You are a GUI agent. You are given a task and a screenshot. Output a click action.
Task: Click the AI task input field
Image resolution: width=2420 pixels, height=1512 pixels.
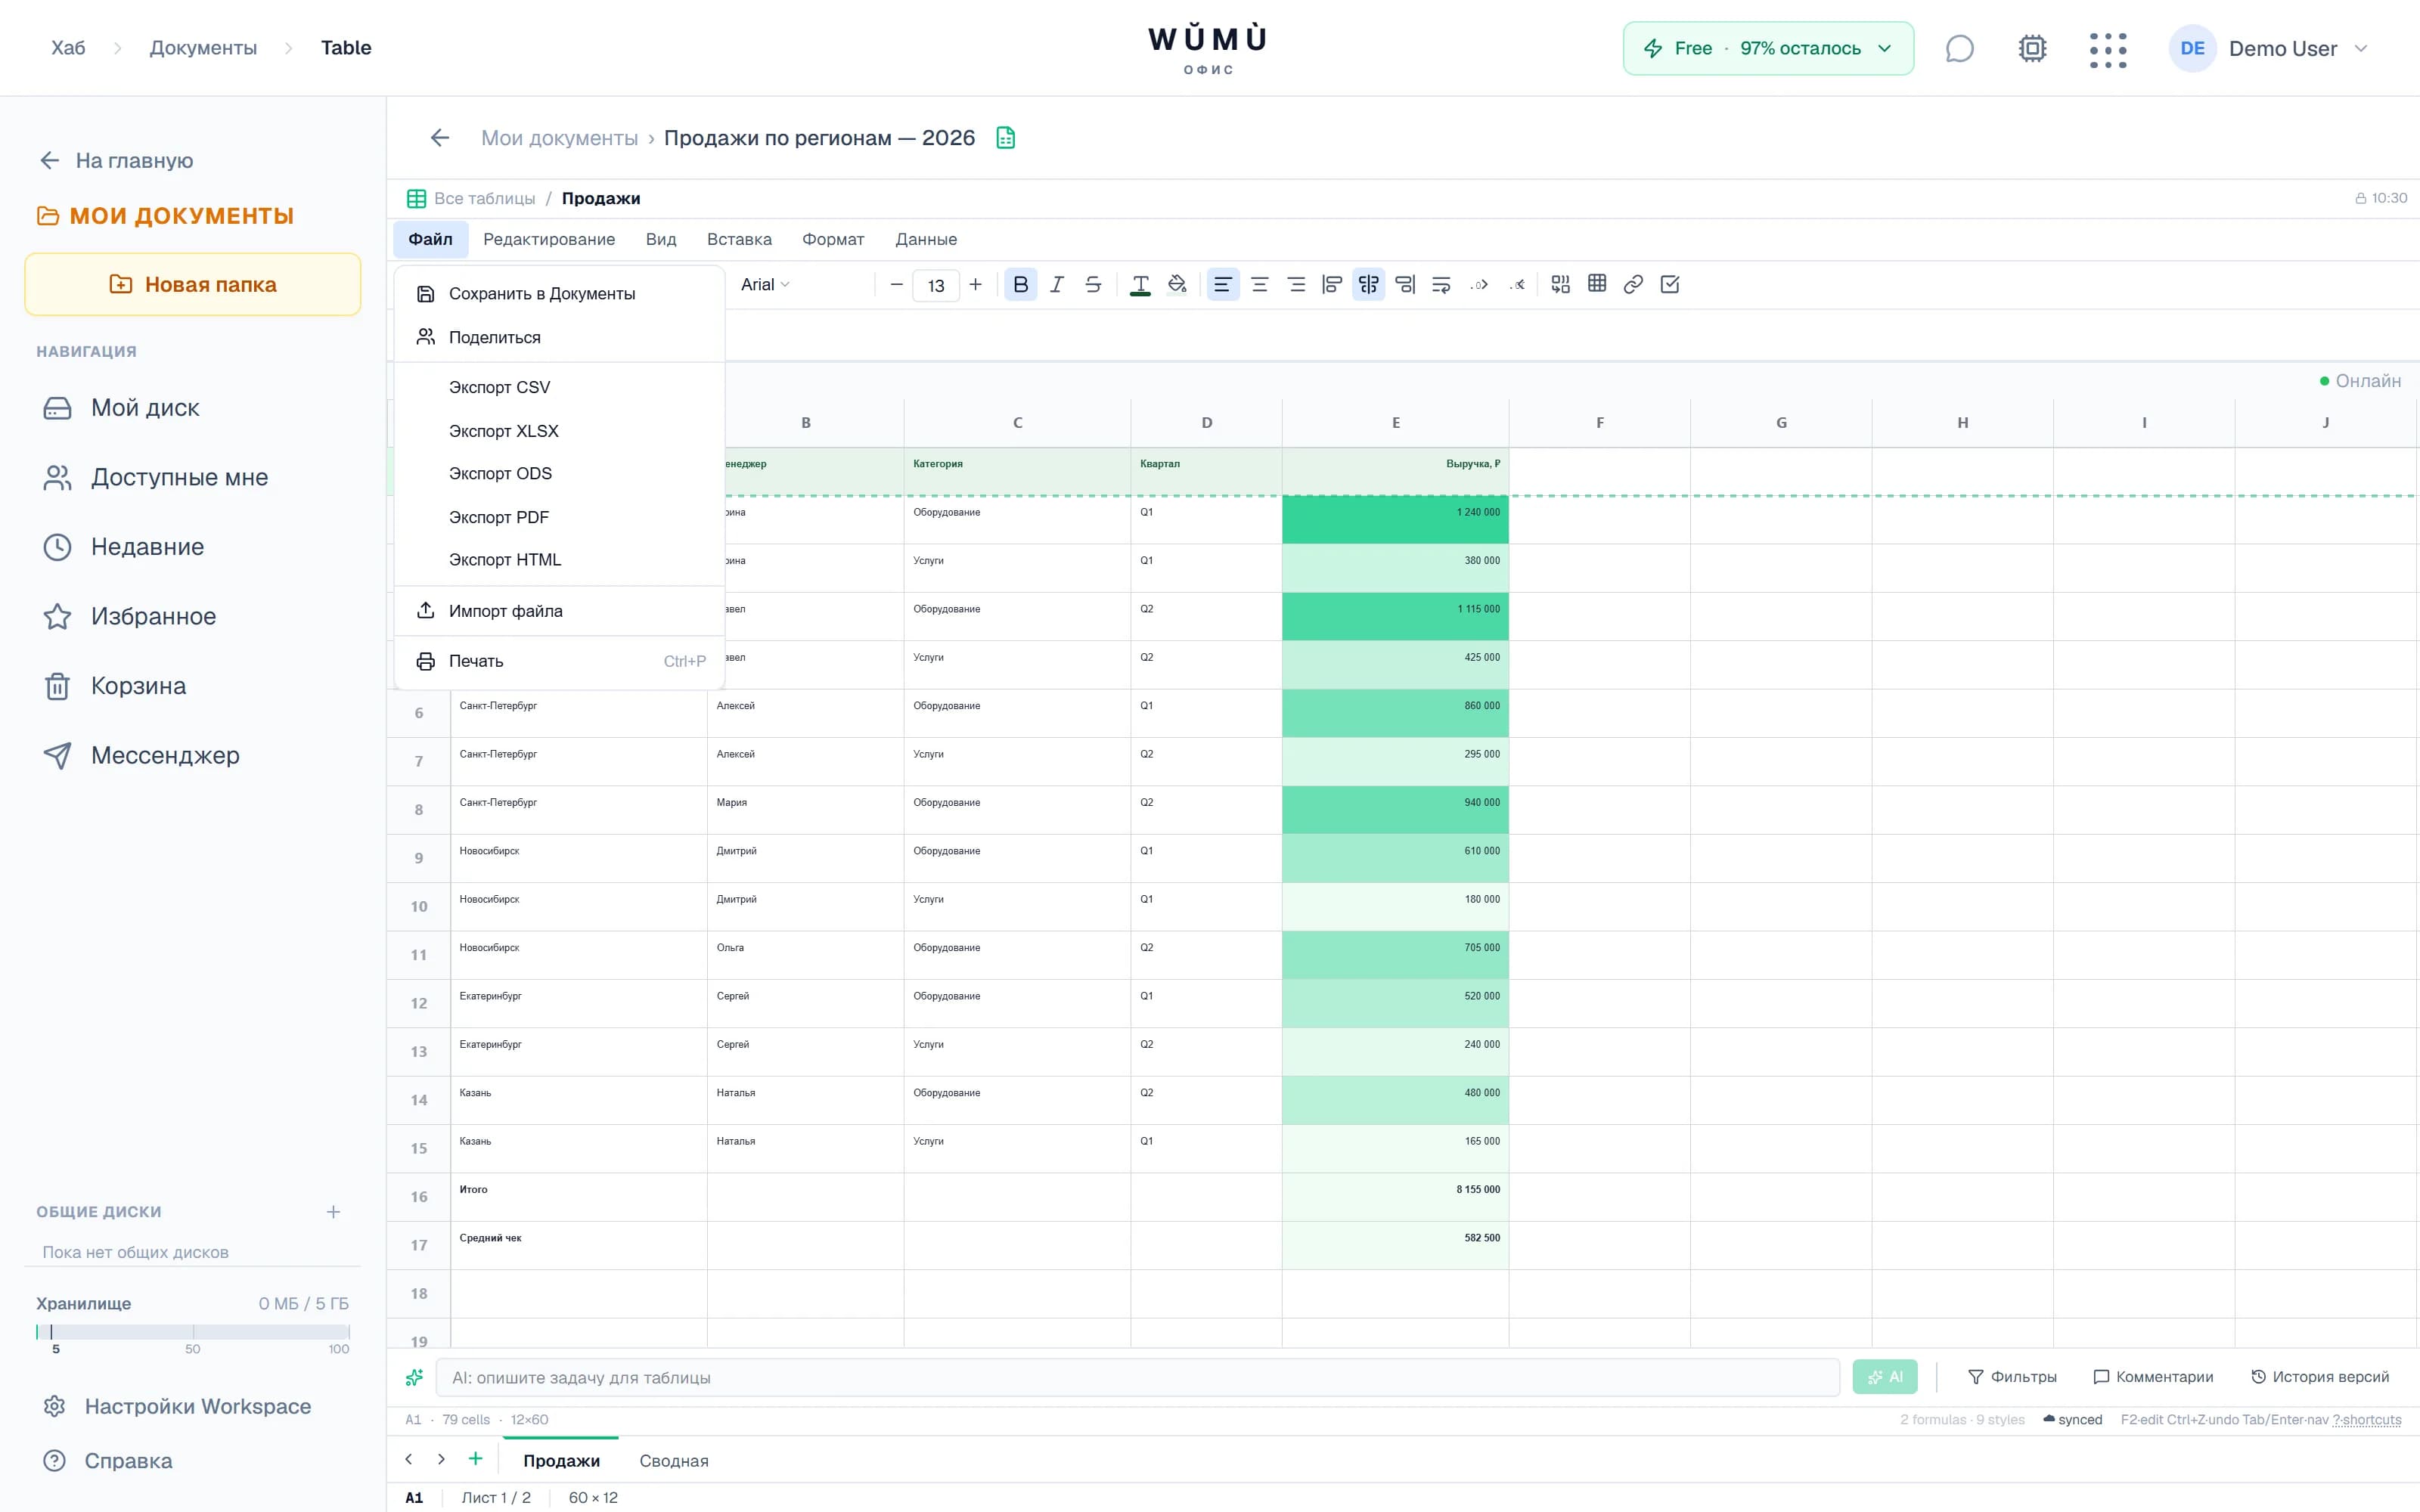[1137, 1377]
